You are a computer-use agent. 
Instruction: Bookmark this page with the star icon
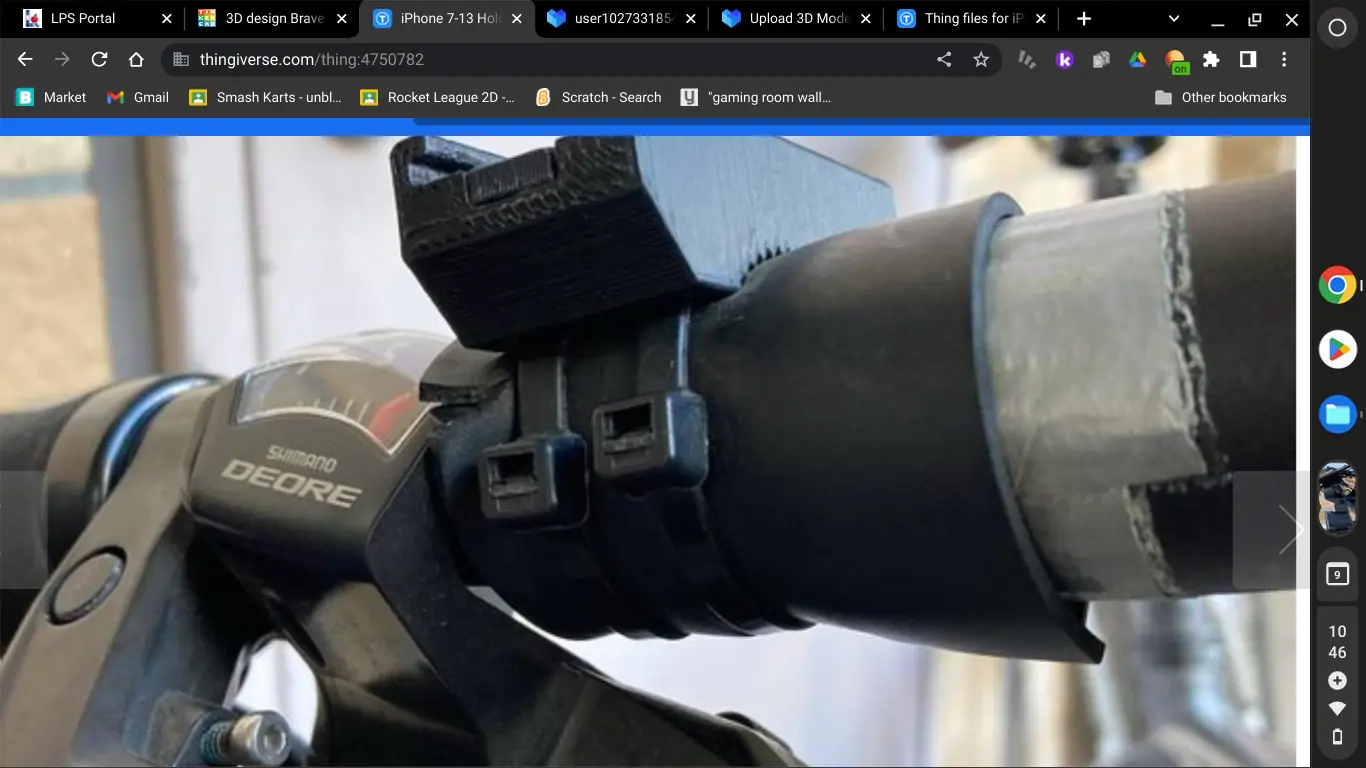point(981,60)
